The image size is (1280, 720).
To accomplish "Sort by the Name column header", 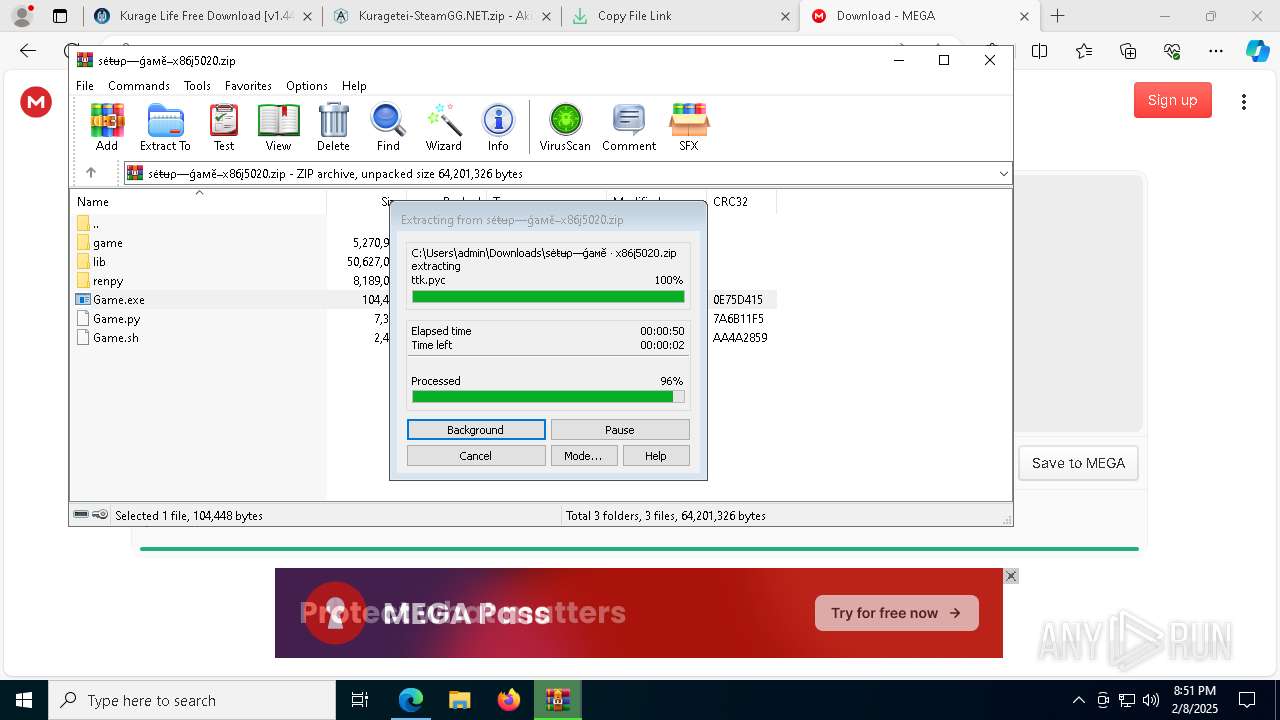I will [x=198, y=201].
